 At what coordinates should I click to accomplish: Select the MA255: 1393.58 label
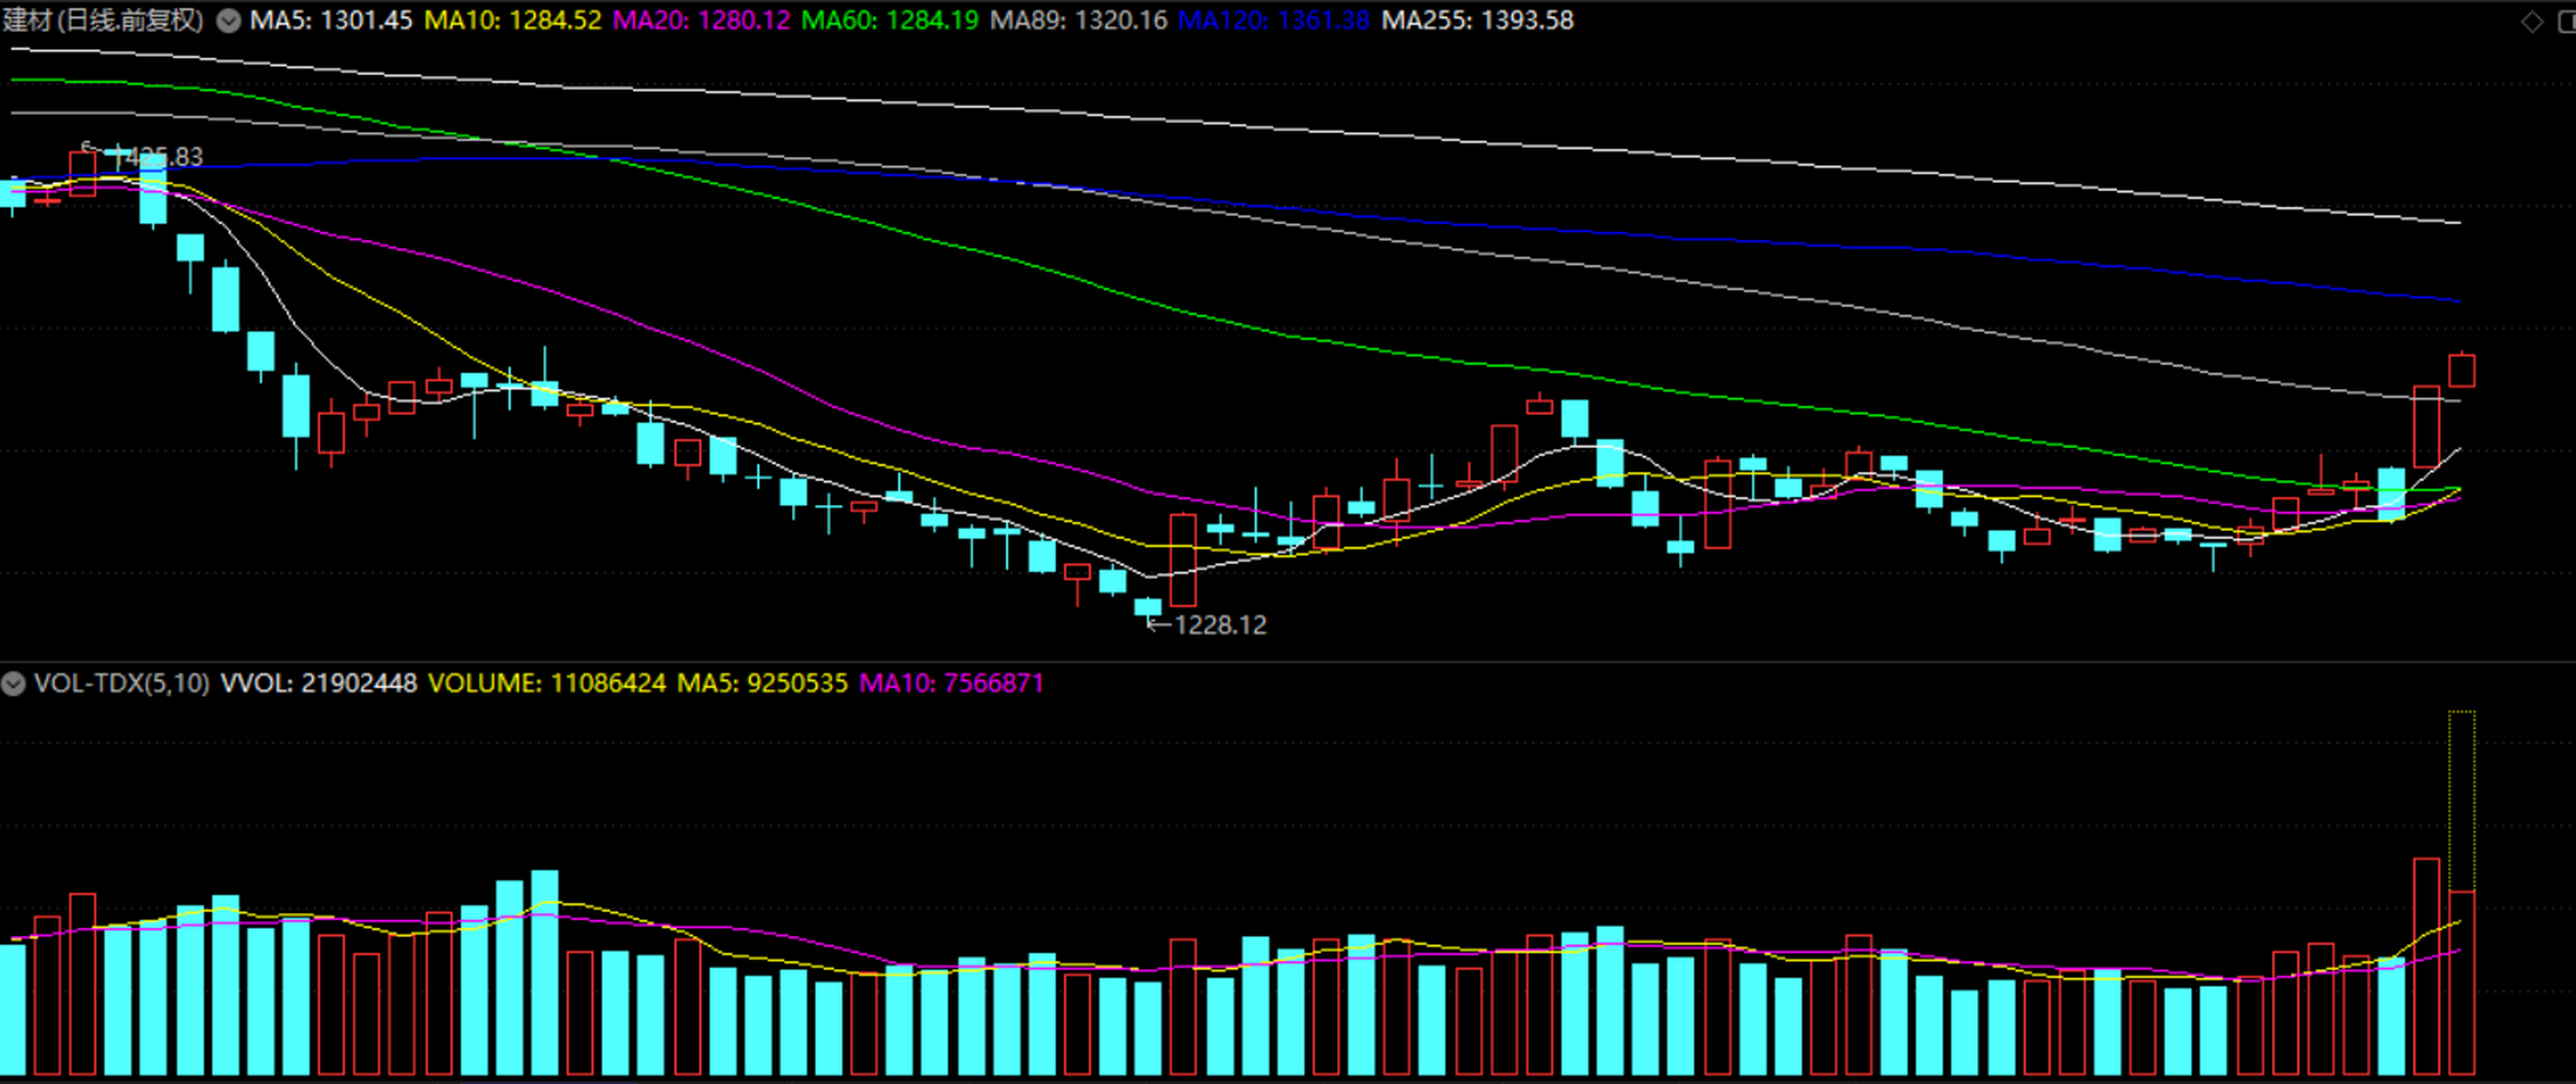click(x=1477, y=20)
